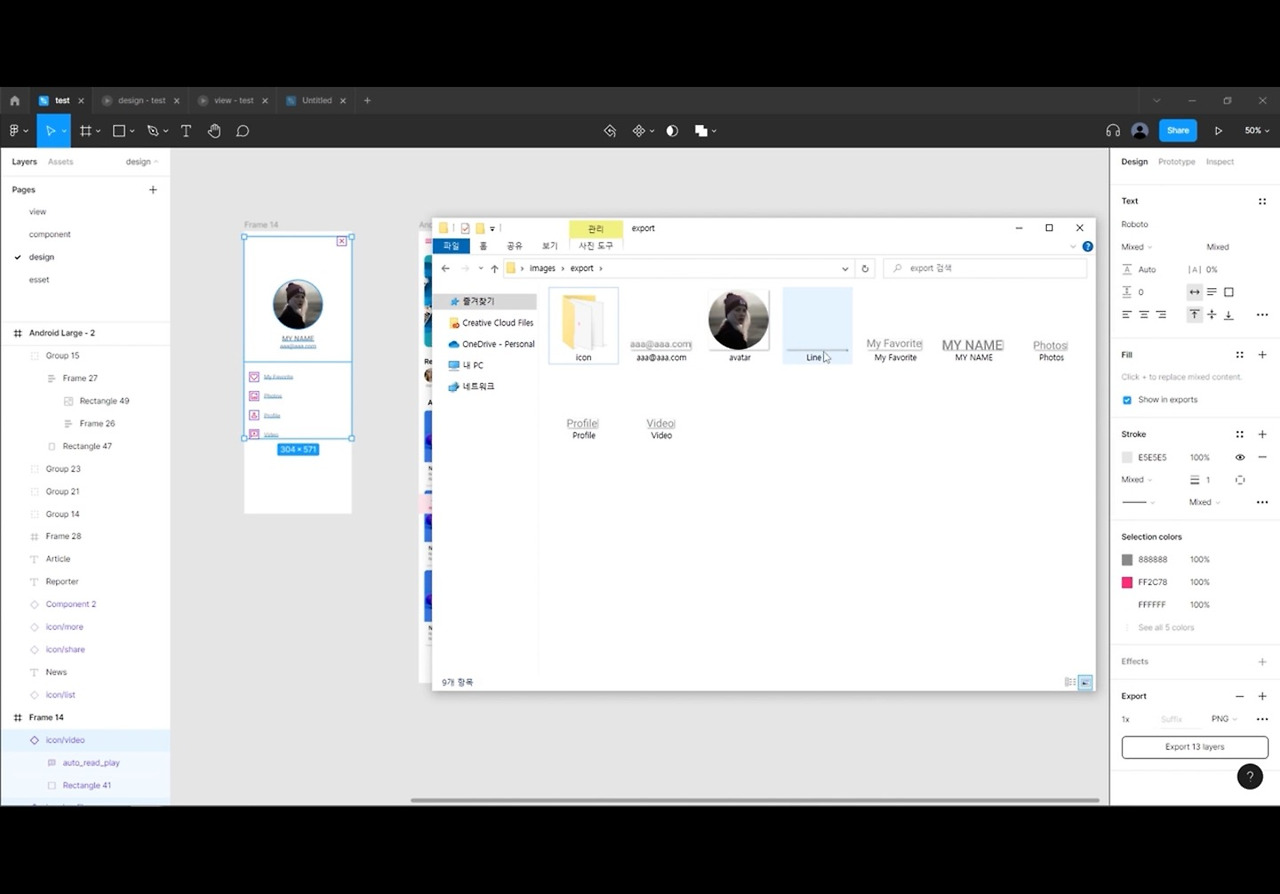1280x894 pixels.
Task: Switch to the Prototype tab
Action: pos(1176,162)
